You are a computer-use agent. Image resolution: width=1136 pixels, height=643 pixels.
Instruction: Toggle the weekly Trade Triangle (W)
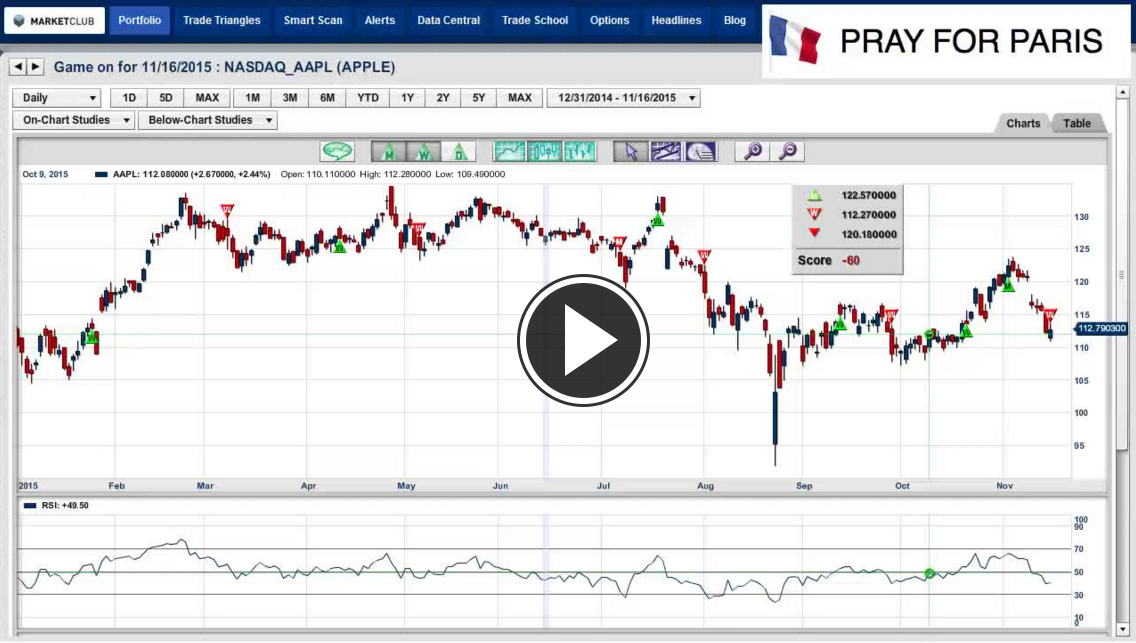point(424,151)
